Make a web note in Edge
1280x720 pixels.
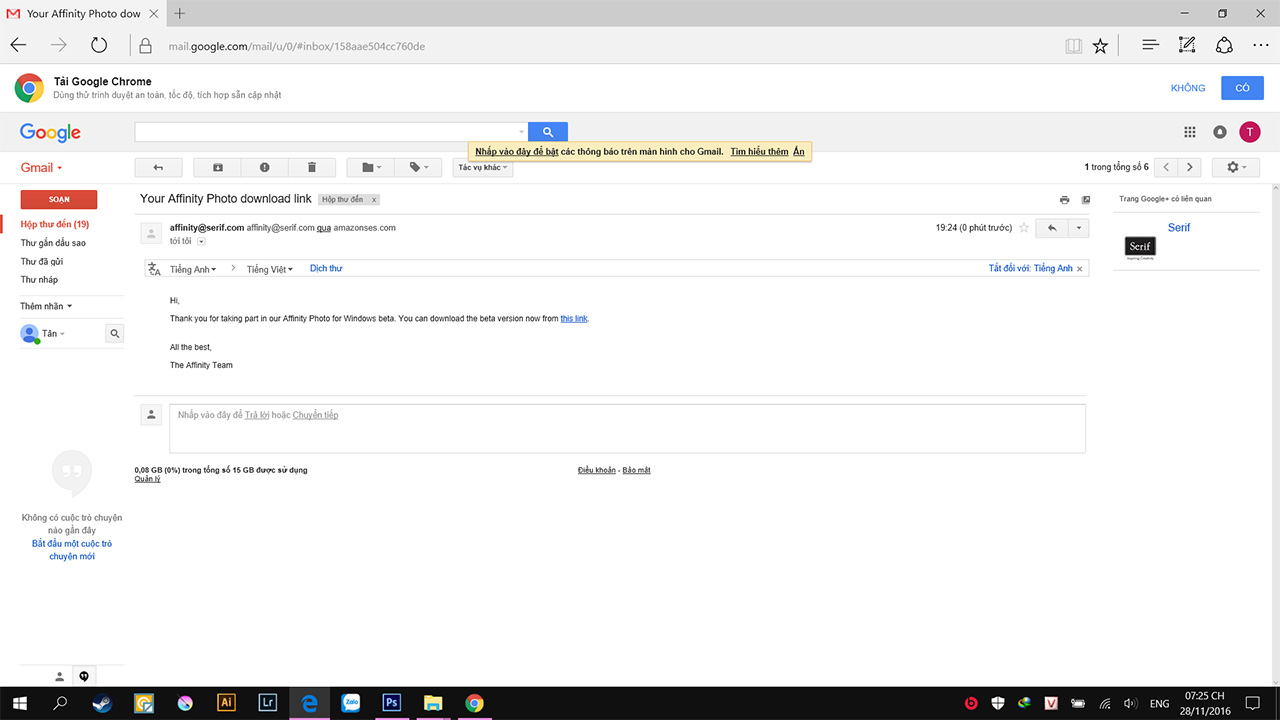pos(1187,45)
